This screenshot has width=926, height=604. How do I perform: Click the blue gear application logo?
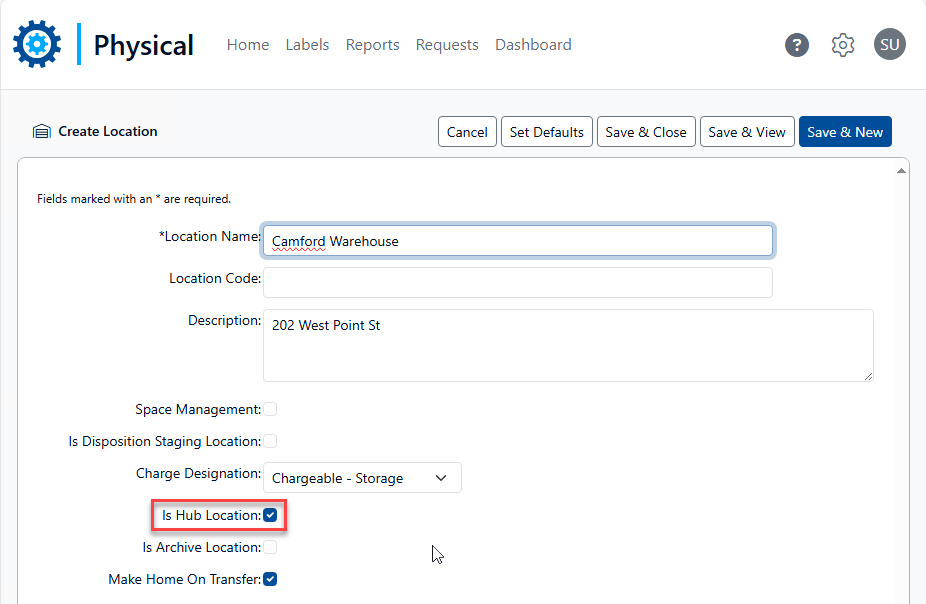pos(37,44)
